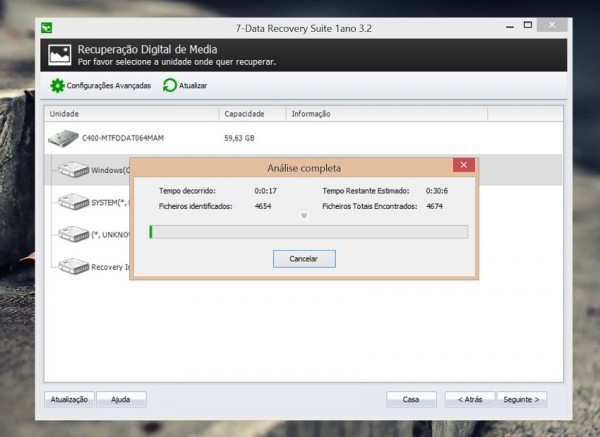Select the SYSTEM partition drive icon
This screenshot has width=600, height=437.
tap(74, 202)
